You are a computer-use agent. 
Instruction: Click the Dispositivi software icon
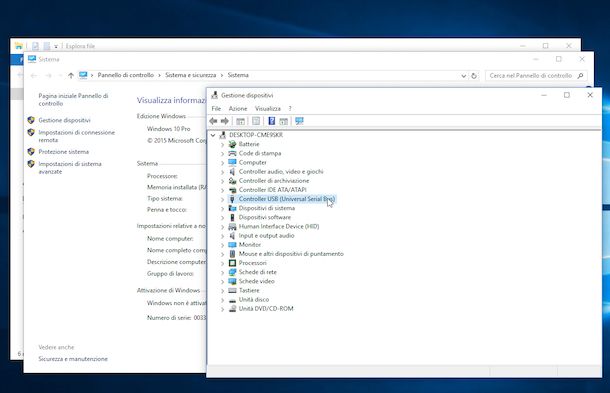[x=232, y=217]
